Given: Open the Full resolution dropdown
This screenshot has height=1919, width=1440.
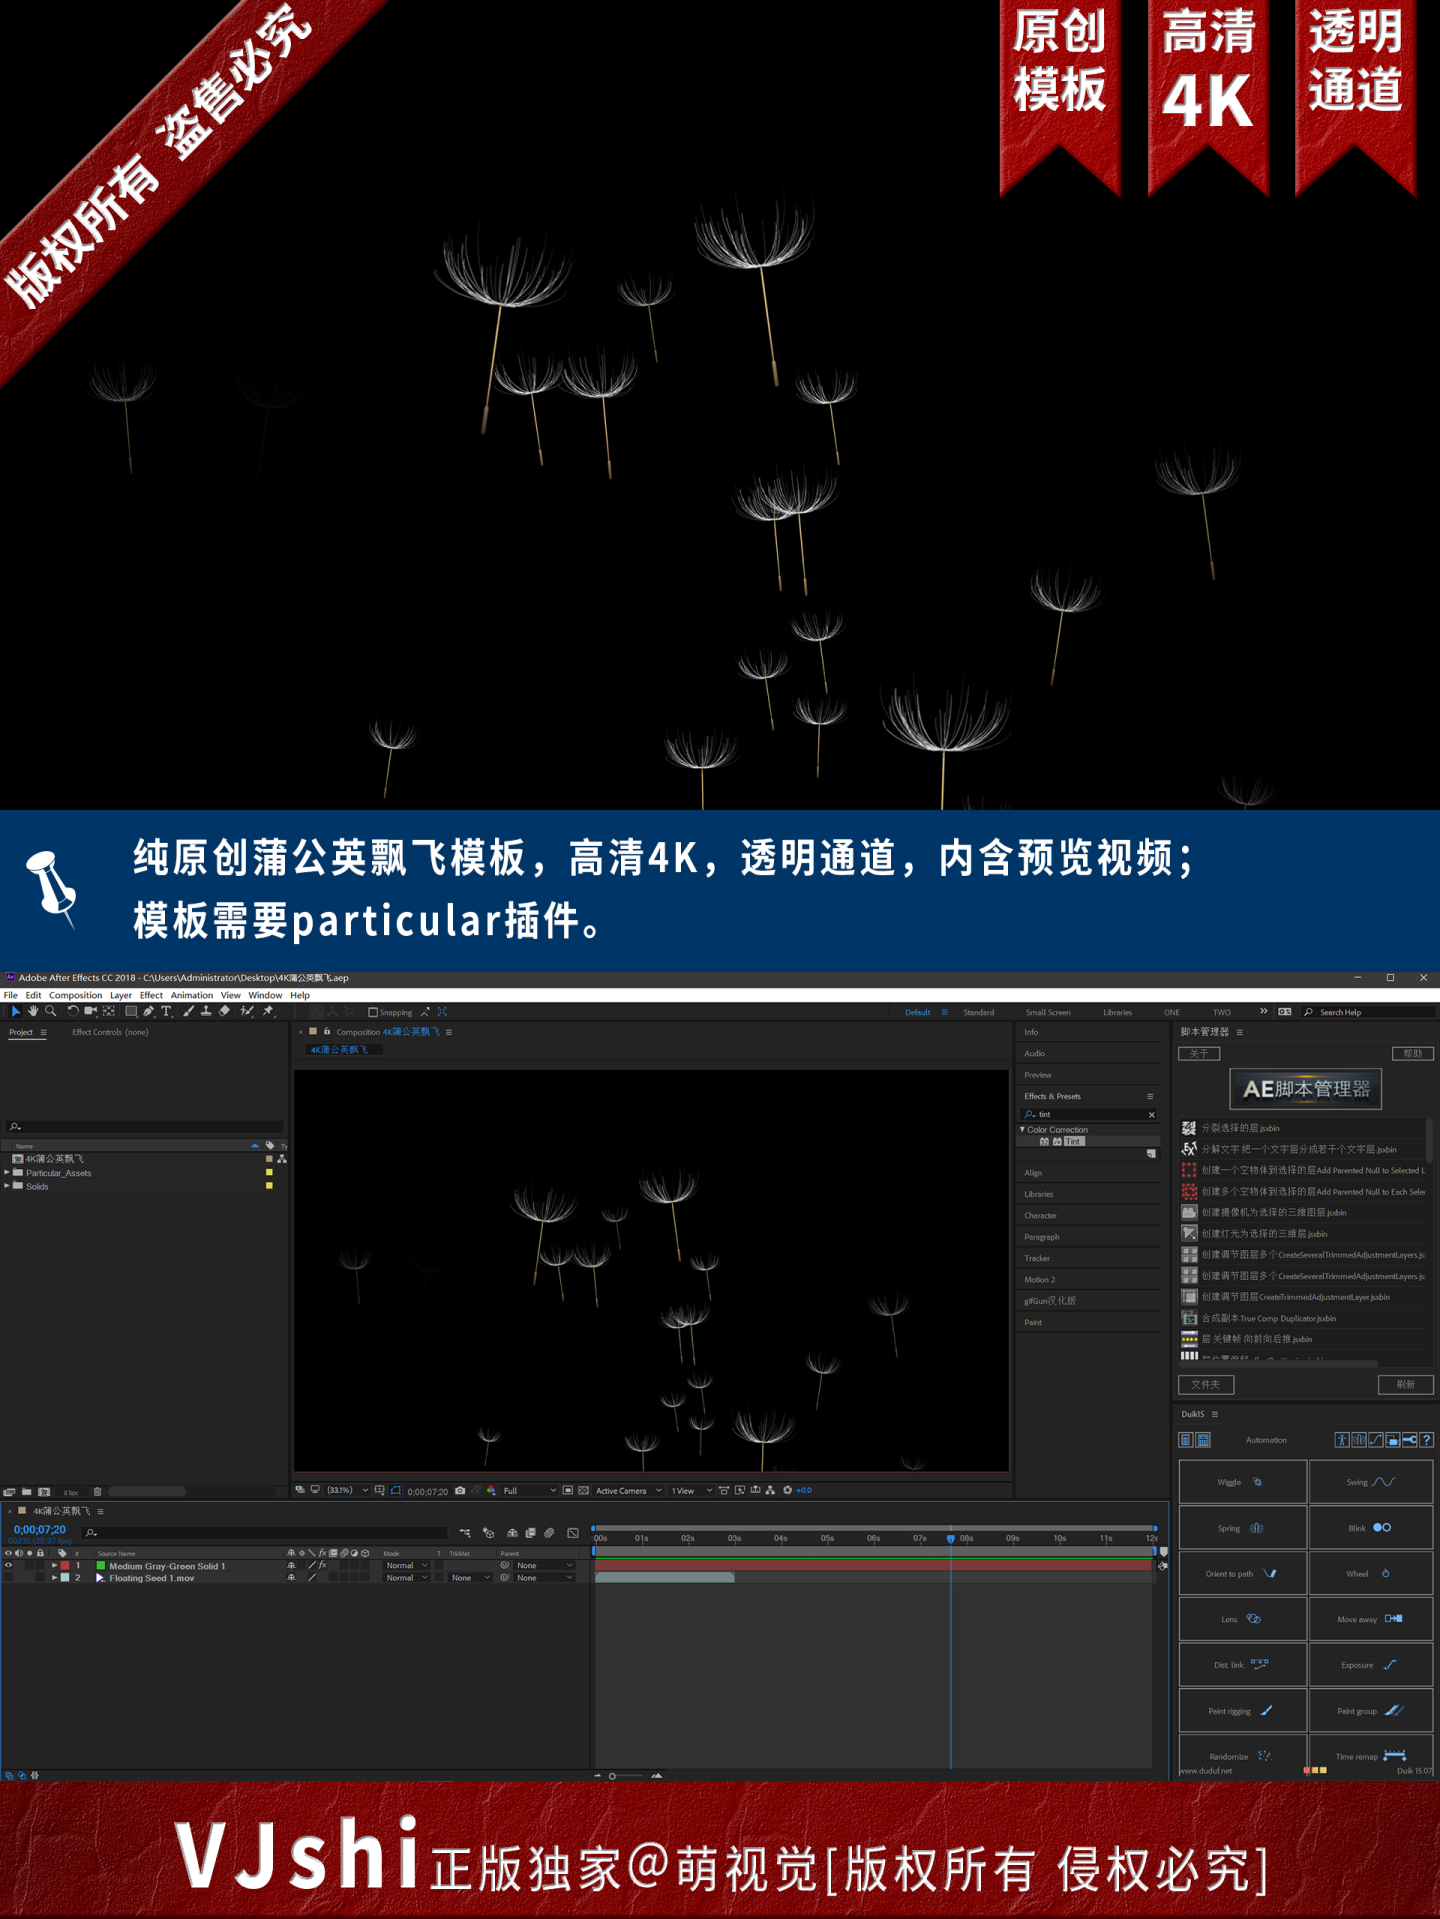Looking at the screenshot, I should tap(529, 1490).
